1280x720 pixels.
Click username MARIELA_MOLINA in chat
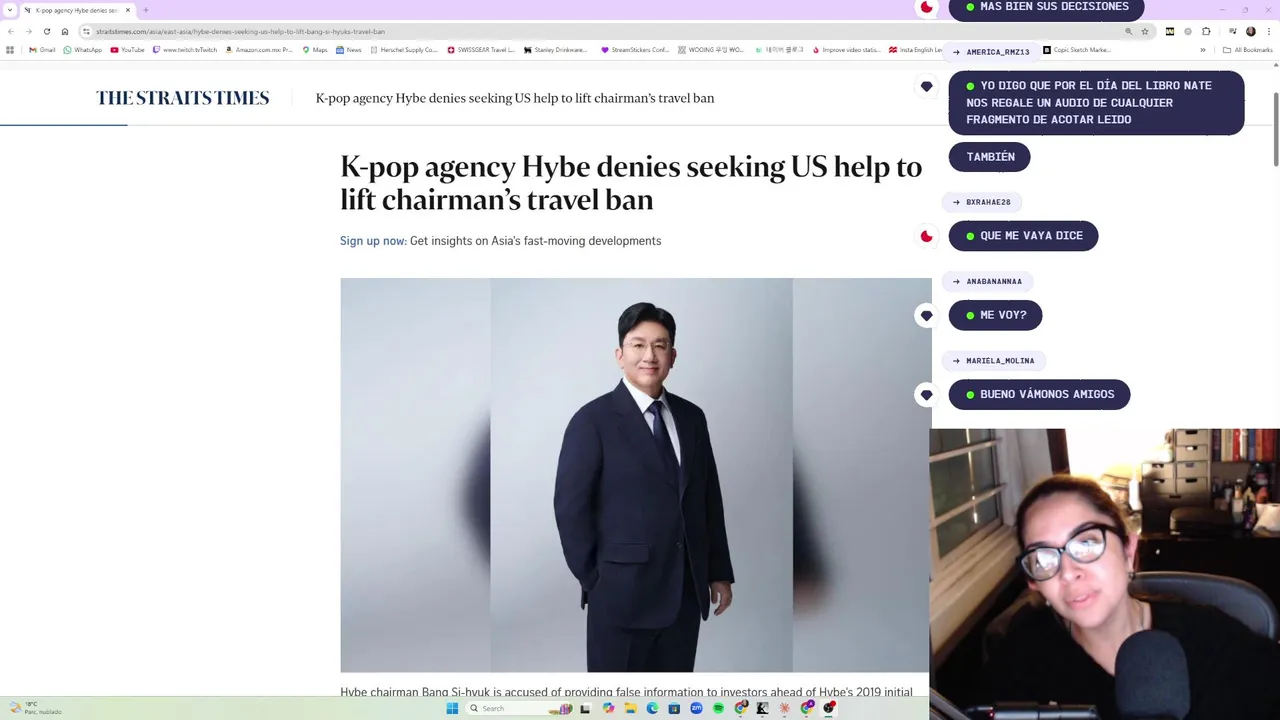1000,361
